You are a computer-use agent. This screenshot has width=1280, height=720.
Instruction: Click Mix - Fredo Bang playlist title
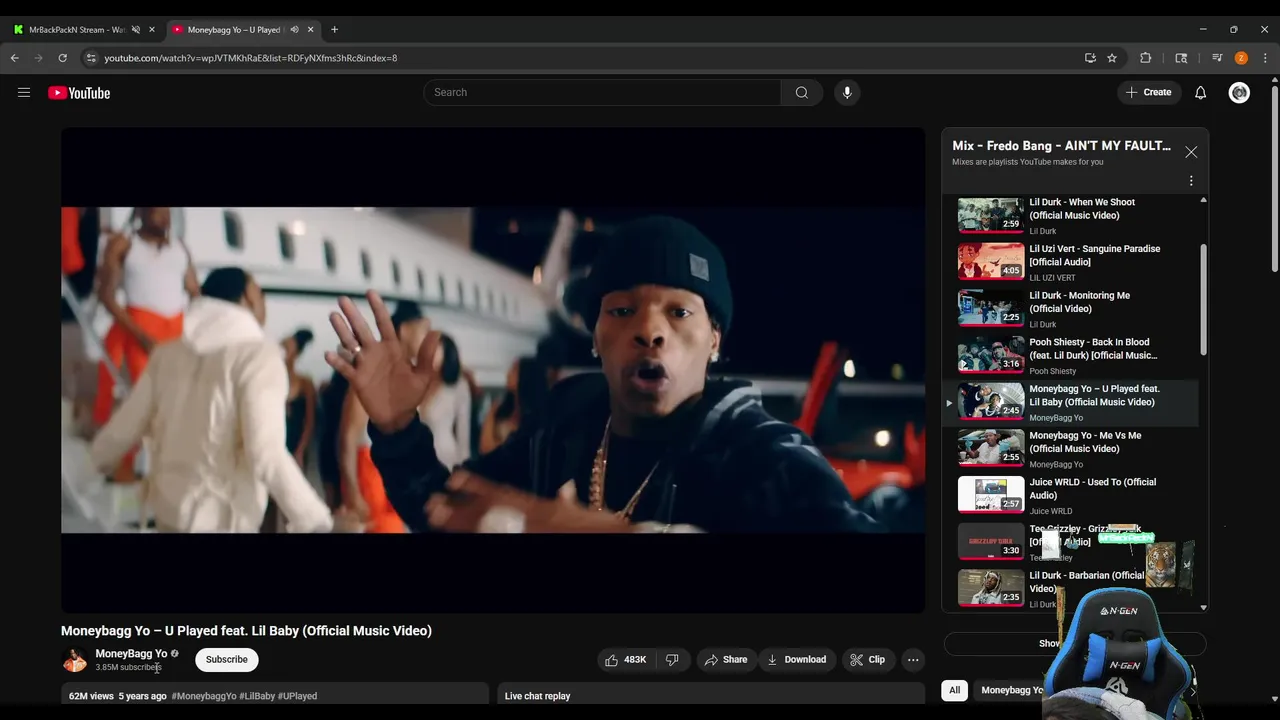click(x=1062, y=146)
